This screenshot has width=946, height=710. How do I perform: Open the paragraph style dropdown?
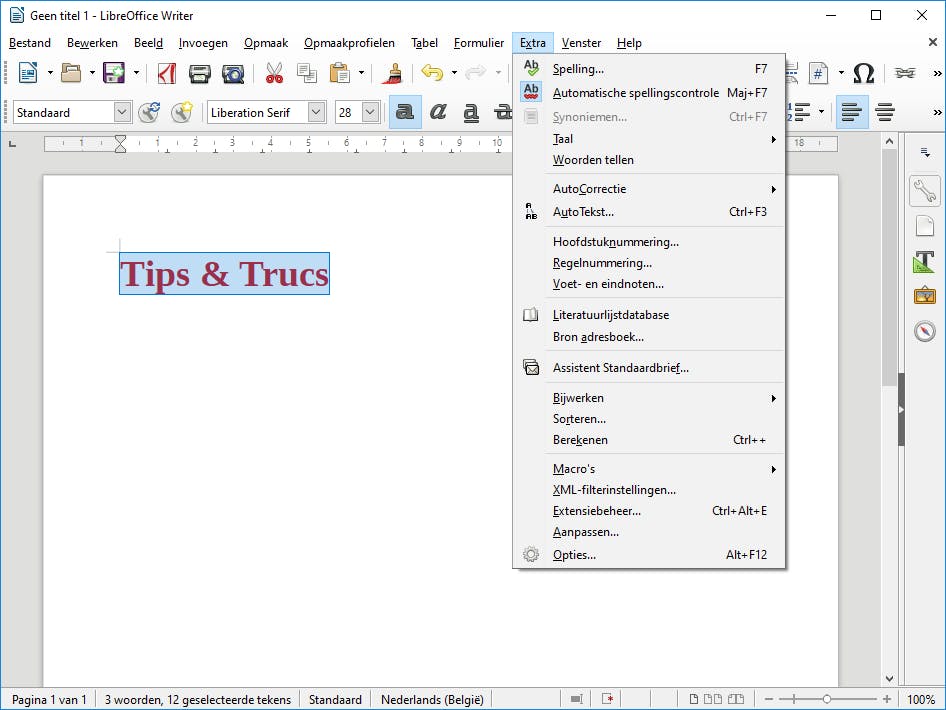(122, 112)
